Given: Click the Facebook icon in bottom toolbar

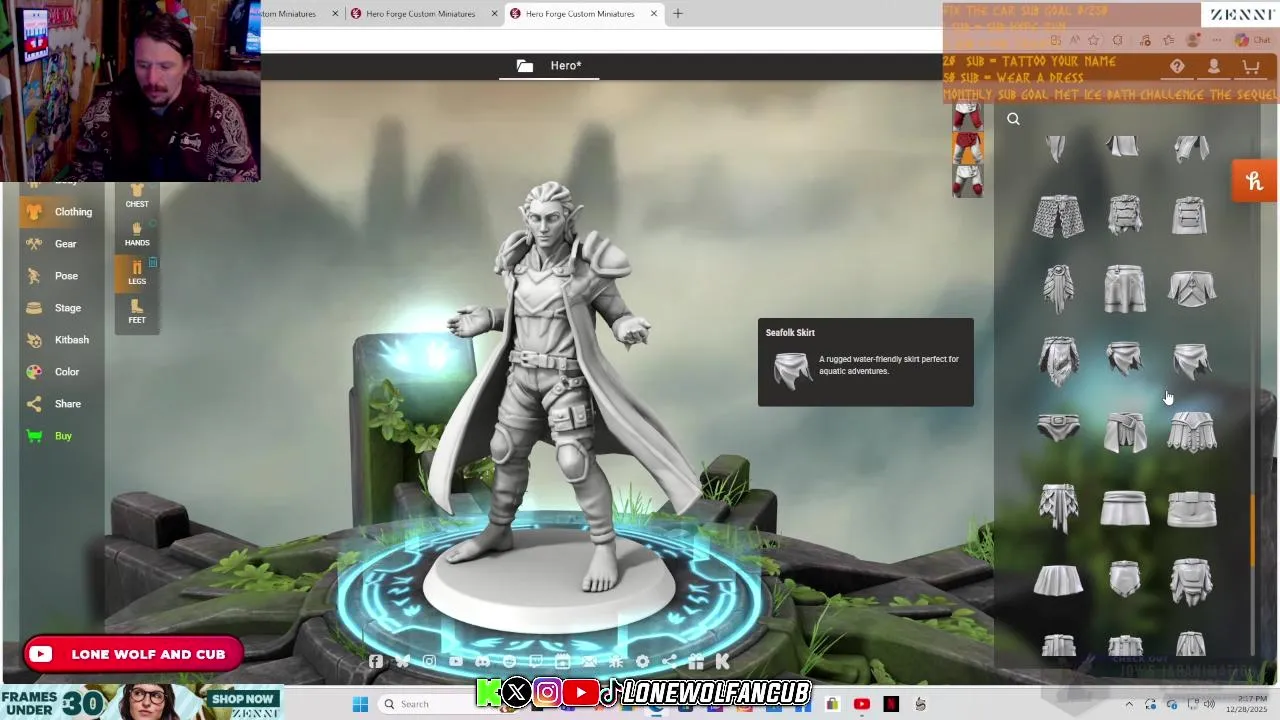Looking at the screenshot, I should [x=376, y=661].
